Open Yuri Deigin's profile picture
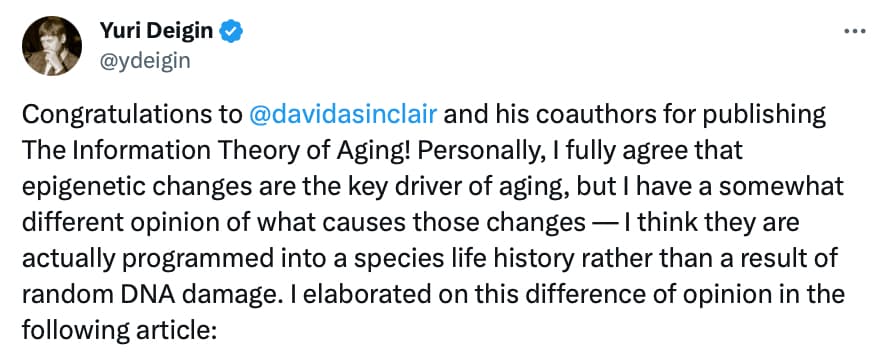Image resolution: width=890 pixels, height=362 pixels. point(52,46)
